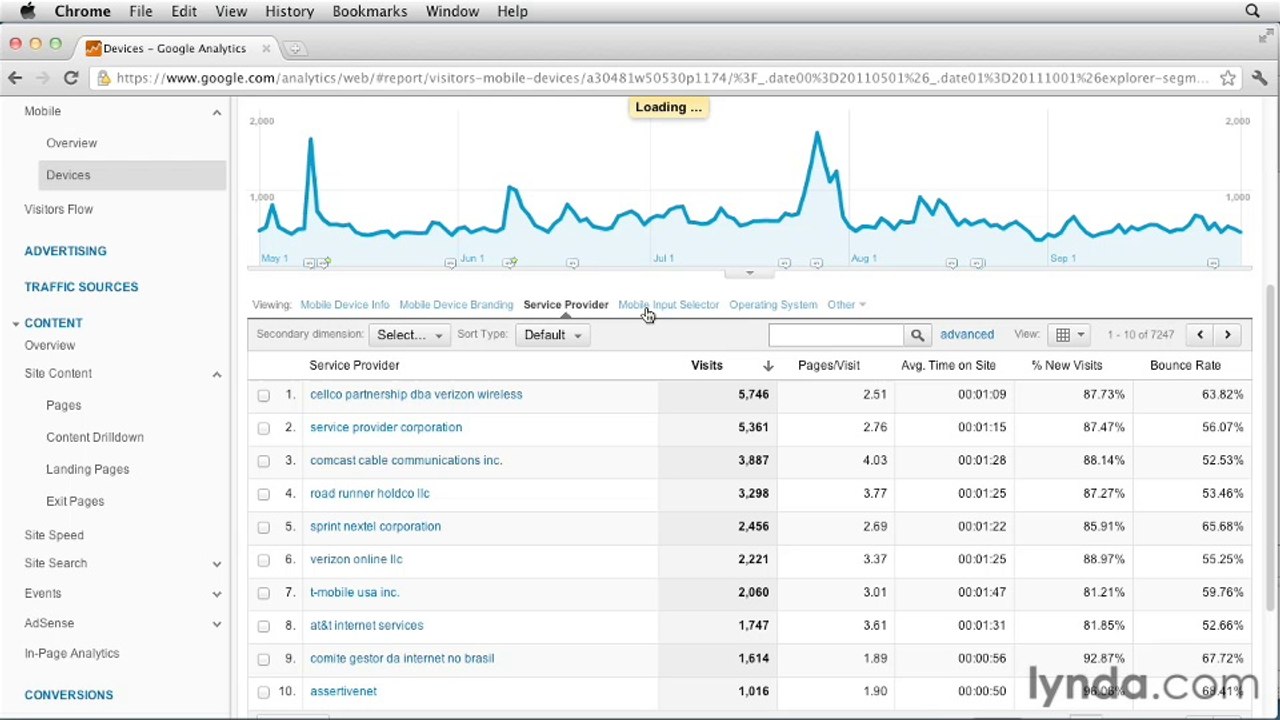Check the t-mobile usa inc. checkbox

[x=264, y=593]
